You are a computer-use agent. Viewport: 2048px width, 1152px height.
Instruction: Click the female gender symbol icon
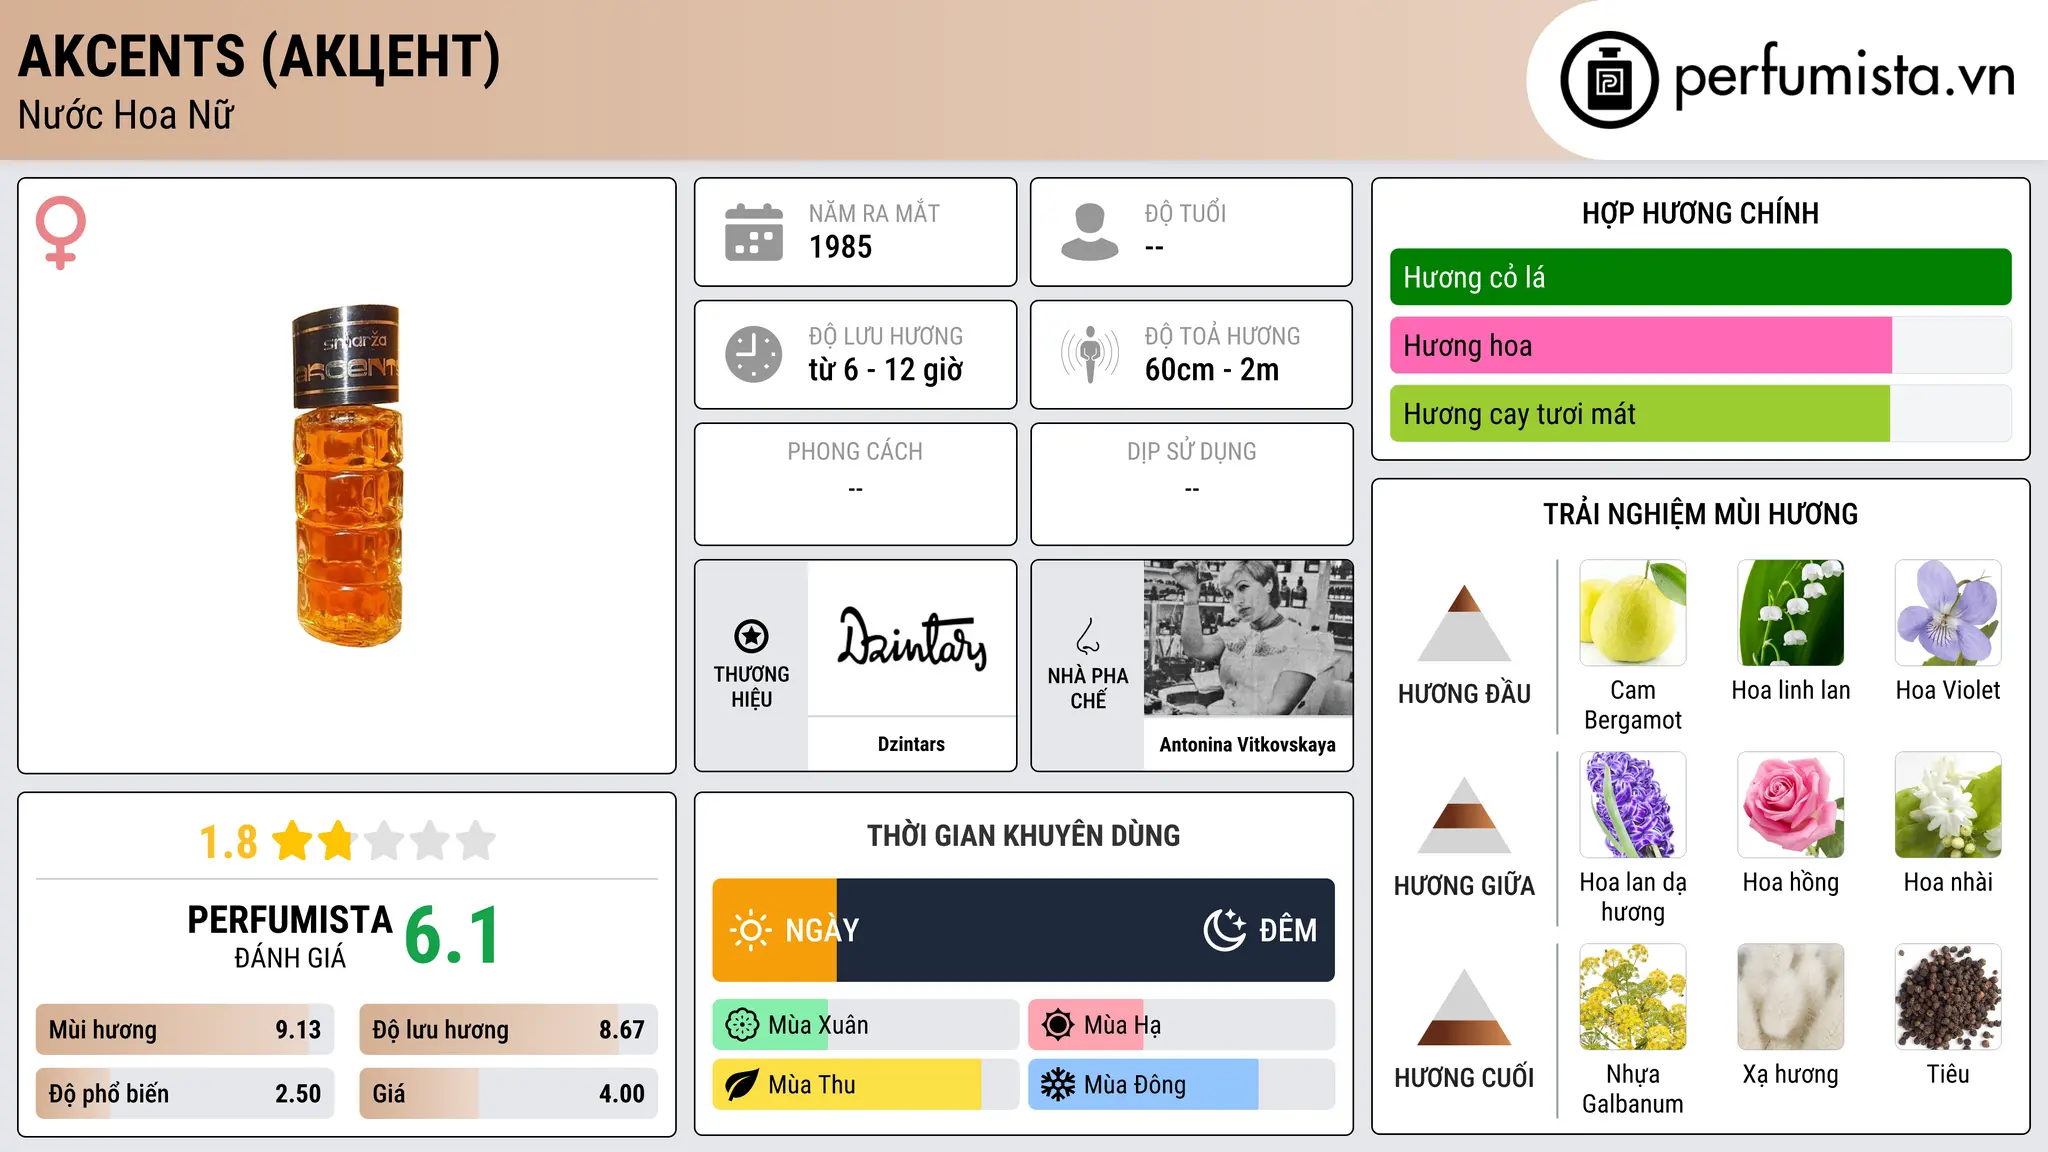pos(61,232)
